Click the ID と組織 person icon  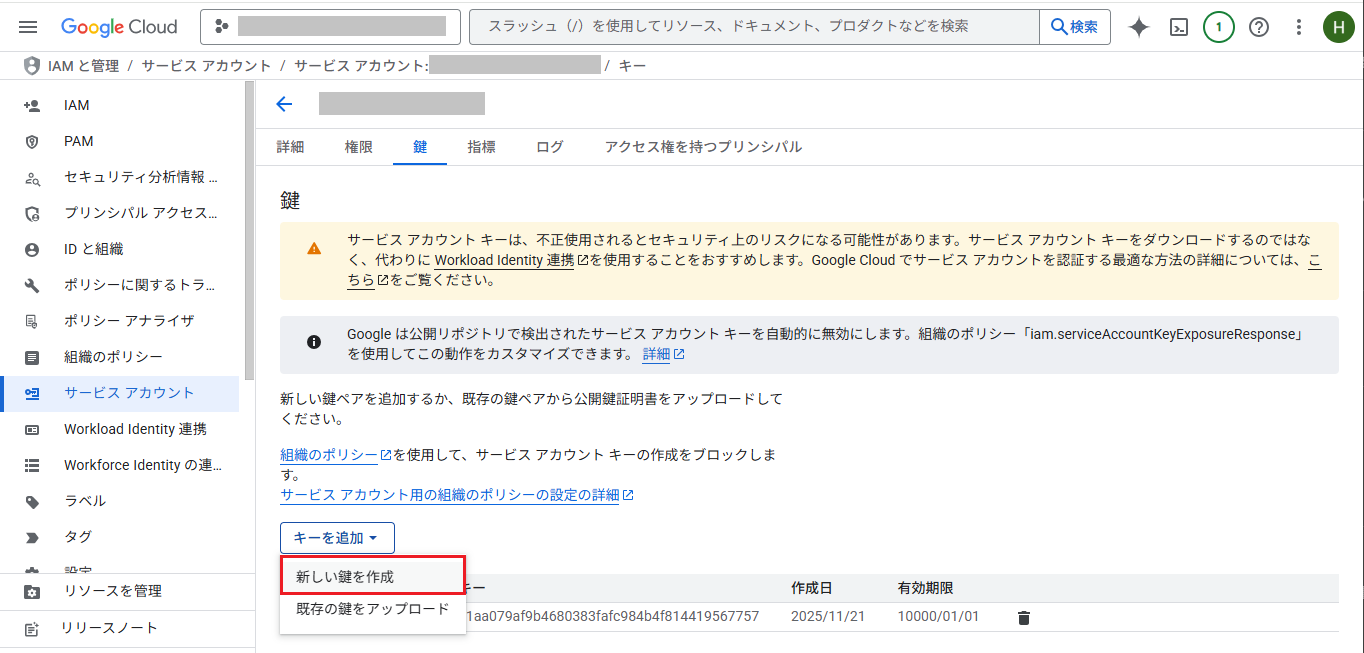click(x=32, y=249)
